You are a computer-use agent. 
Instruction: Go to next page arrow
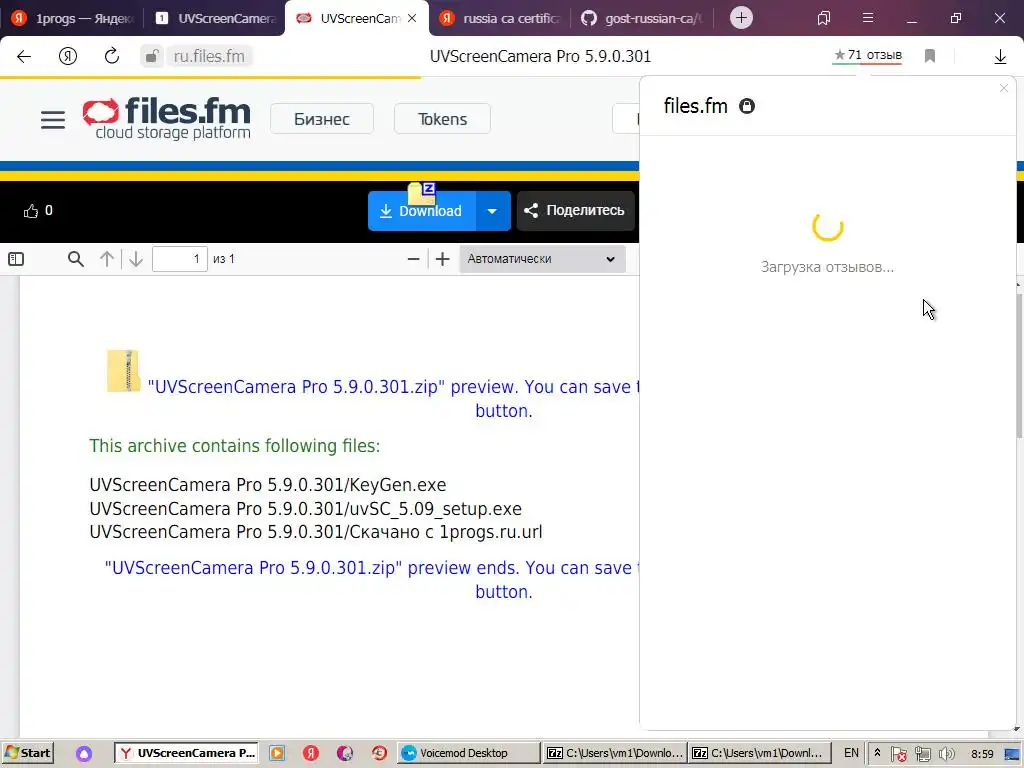[x=136, y=259]
